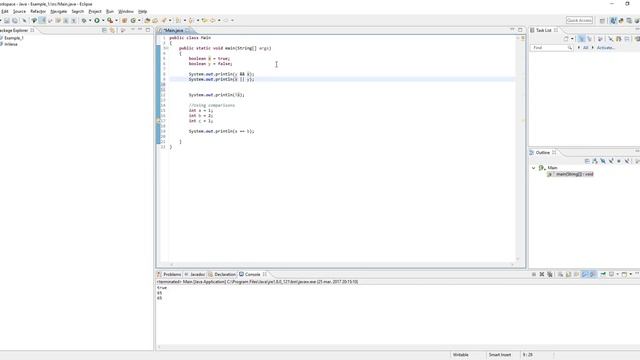Close the Main.java editor tab

[187, 31]
